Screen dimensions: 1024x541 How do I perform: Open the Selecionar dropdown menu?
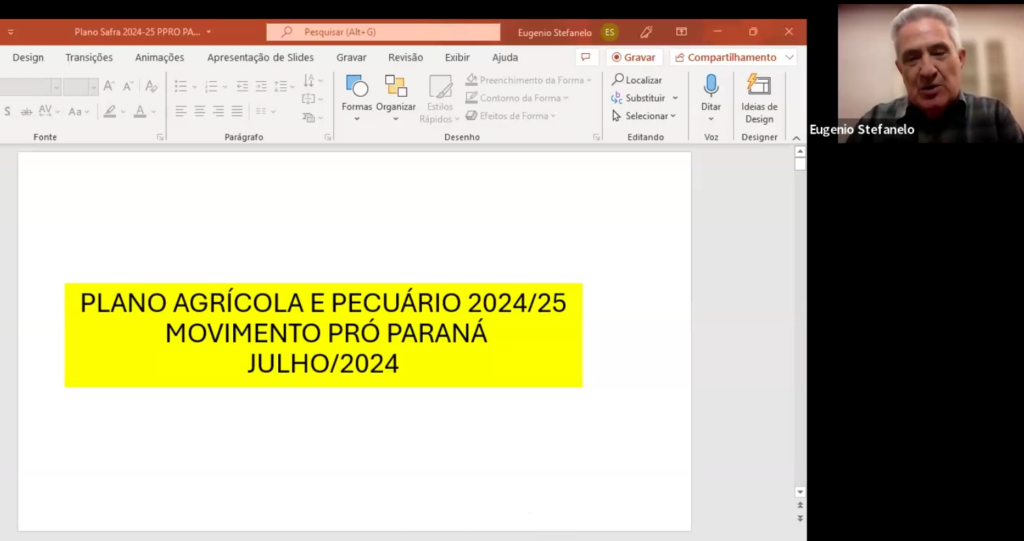645,116
